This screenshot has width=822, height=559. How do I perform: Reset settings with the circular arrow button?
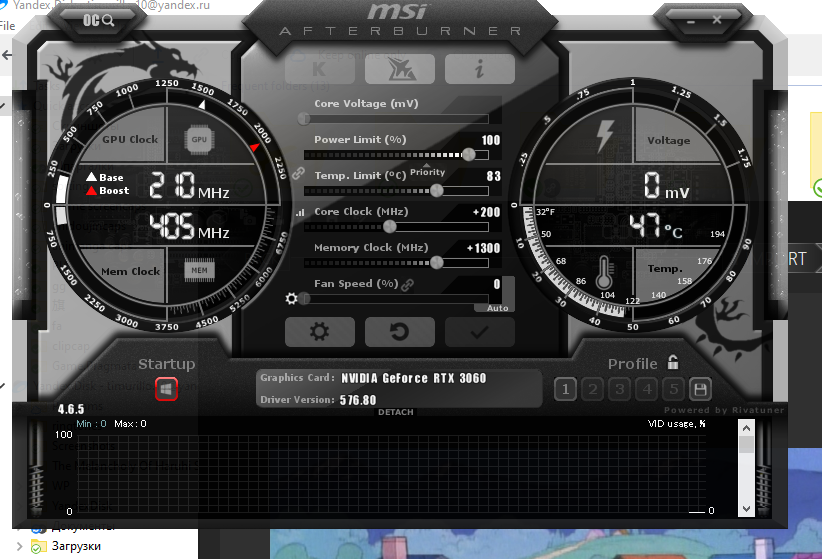[x=399, y=332]
